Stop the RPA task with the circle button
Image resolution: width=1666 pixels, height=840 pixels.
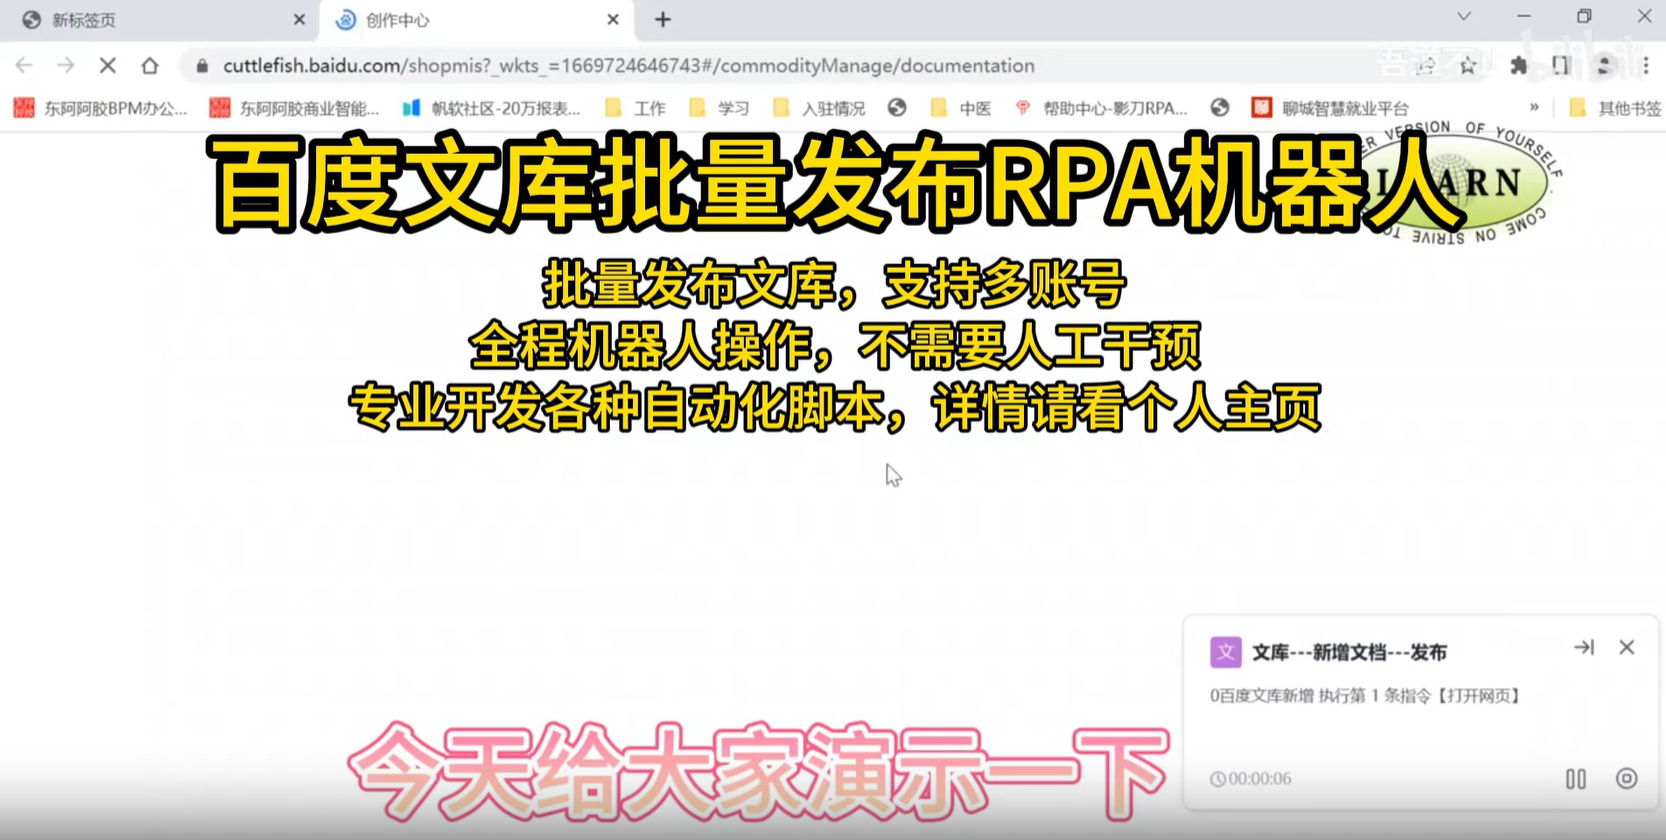[x=1626, y=778]
